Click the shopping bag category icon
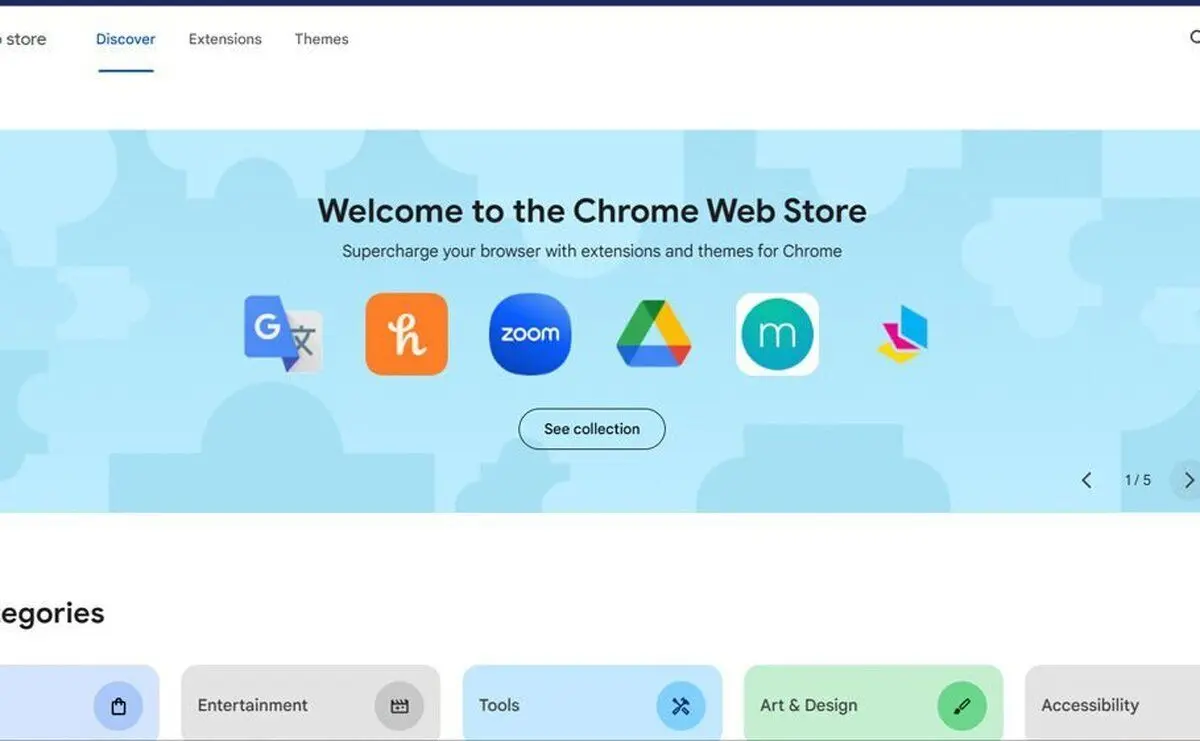The width and height of the screenshot is (1200, 741). point(119,706)
